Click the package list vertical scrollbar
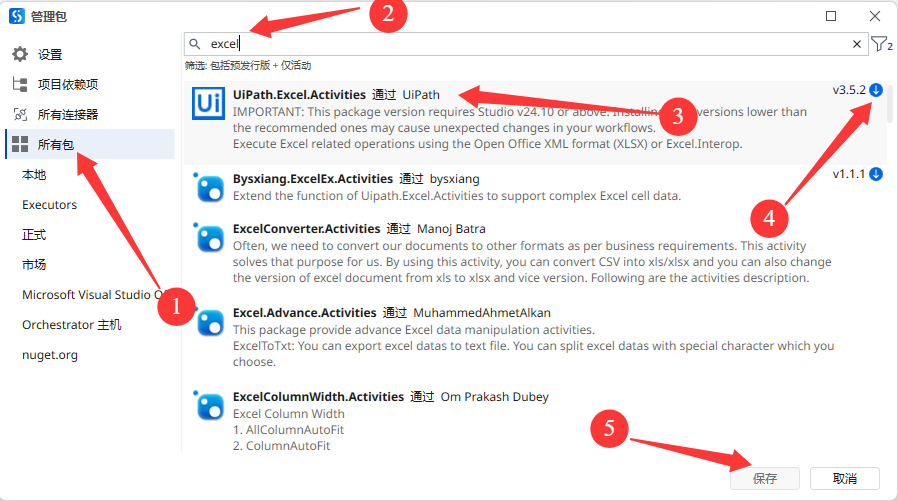 (890, 106)
